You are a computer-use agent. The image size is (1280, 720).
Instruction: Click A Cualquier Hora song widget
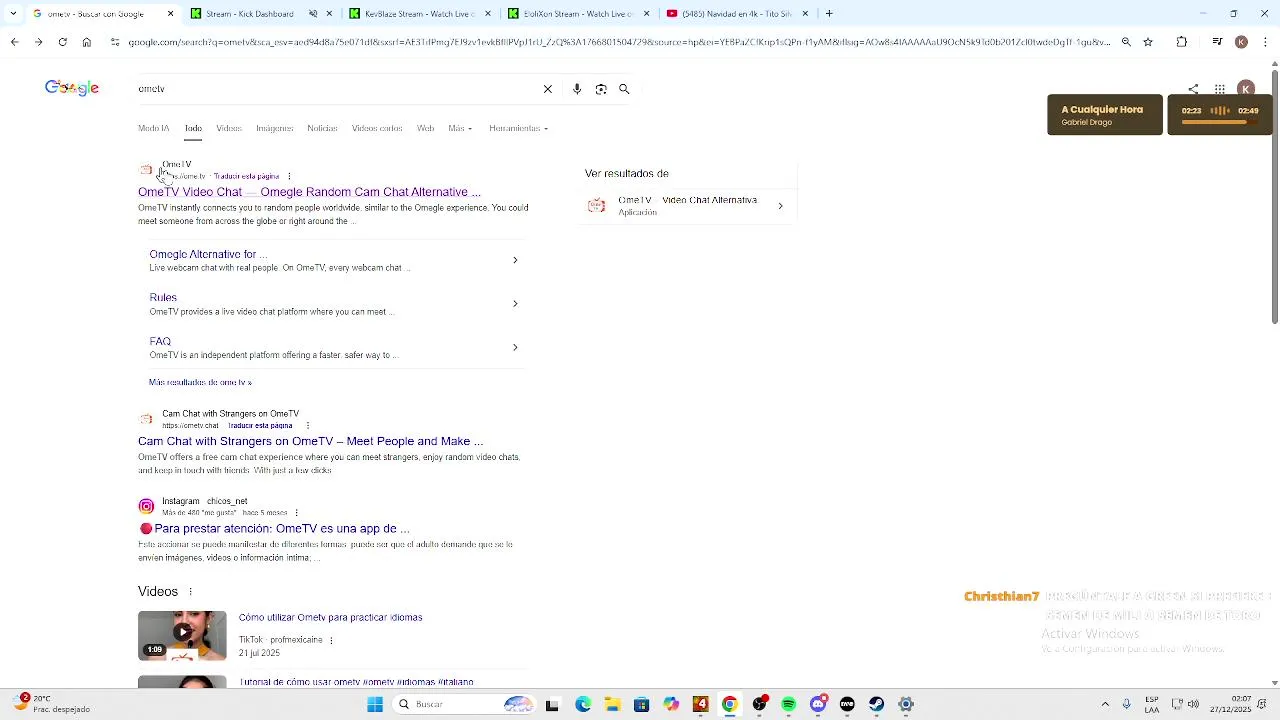(1105, 115)
